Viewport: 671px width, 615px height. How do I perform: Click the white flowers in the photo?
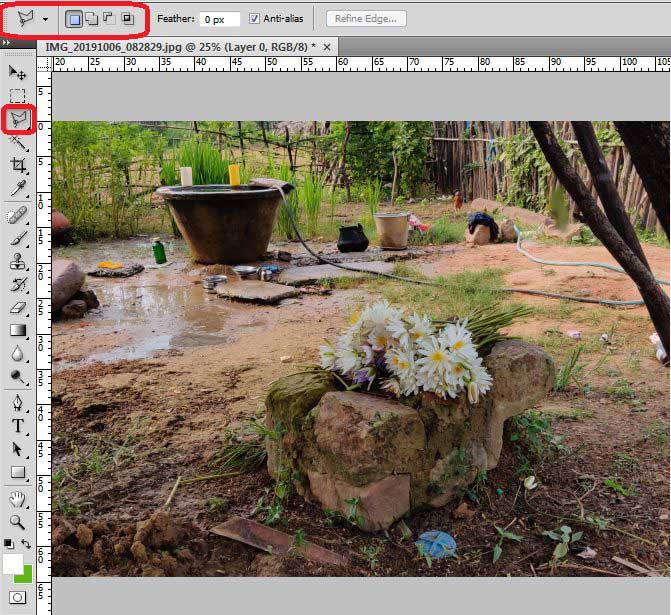tap(407, 351)
